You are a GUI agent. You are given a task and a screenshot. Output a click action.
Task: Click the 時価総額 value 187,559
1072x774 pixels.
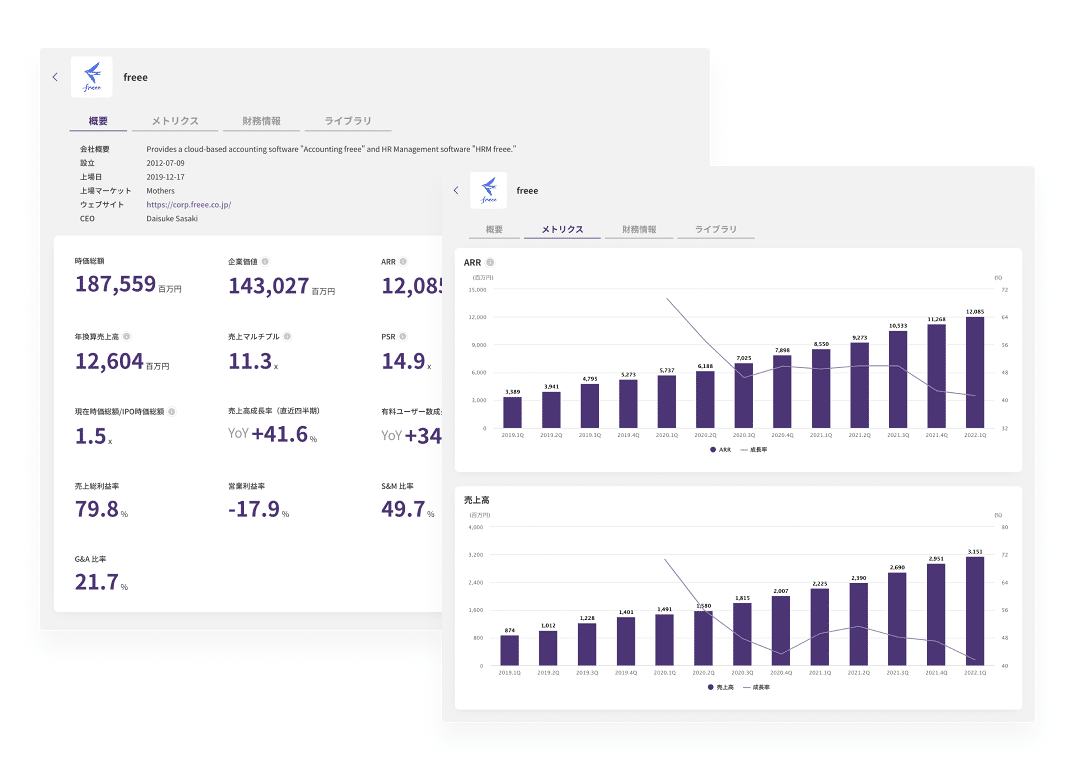[116, 284]
